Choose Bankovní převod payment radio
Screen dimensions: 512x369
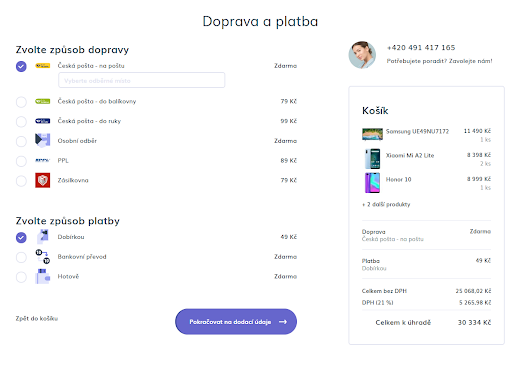[x=21, y=257]
